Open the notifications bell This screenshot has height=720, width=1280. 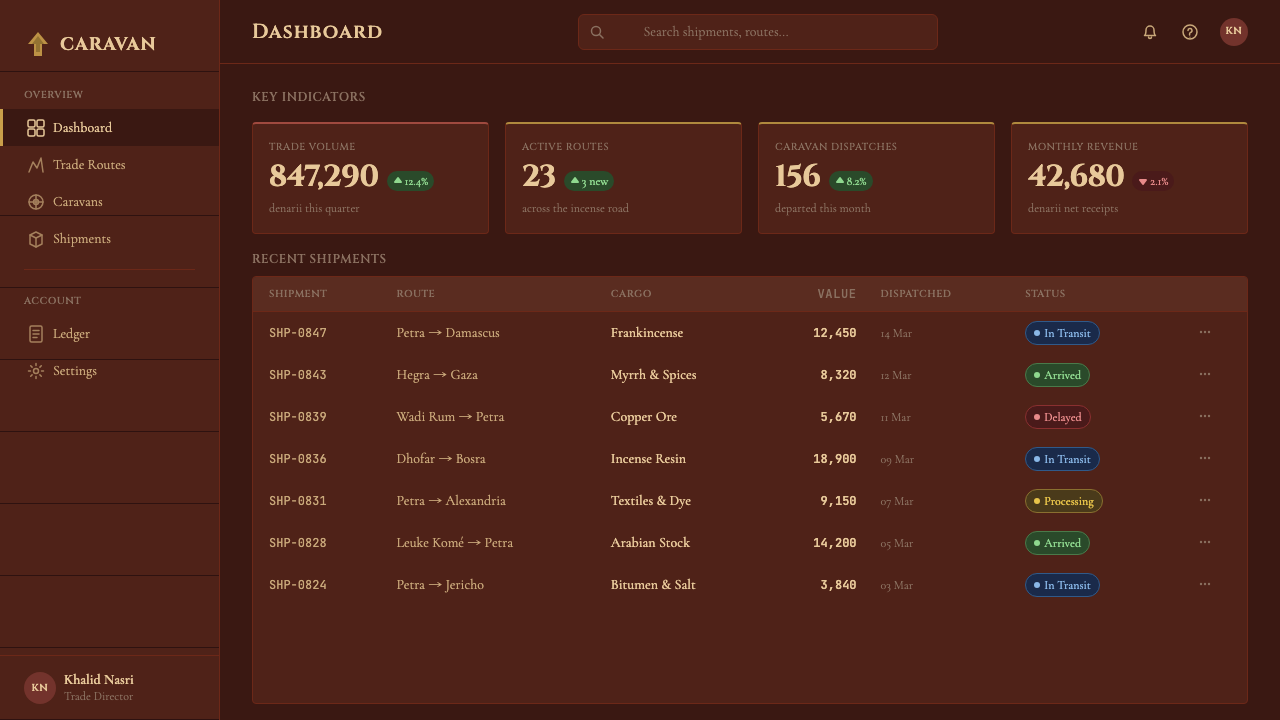click(1150, 32)
